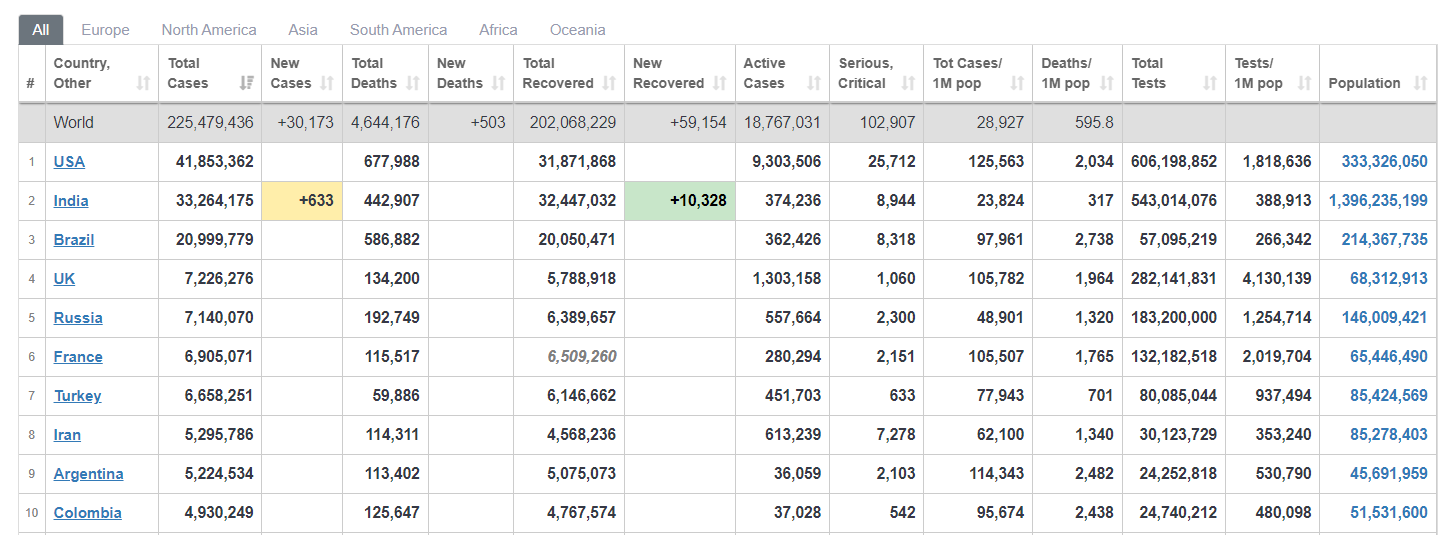Viewport: 1443px width, 535px height.
Task: Switch to the Oceania tab
Action: pyautogui.click(x=577, y=30)
